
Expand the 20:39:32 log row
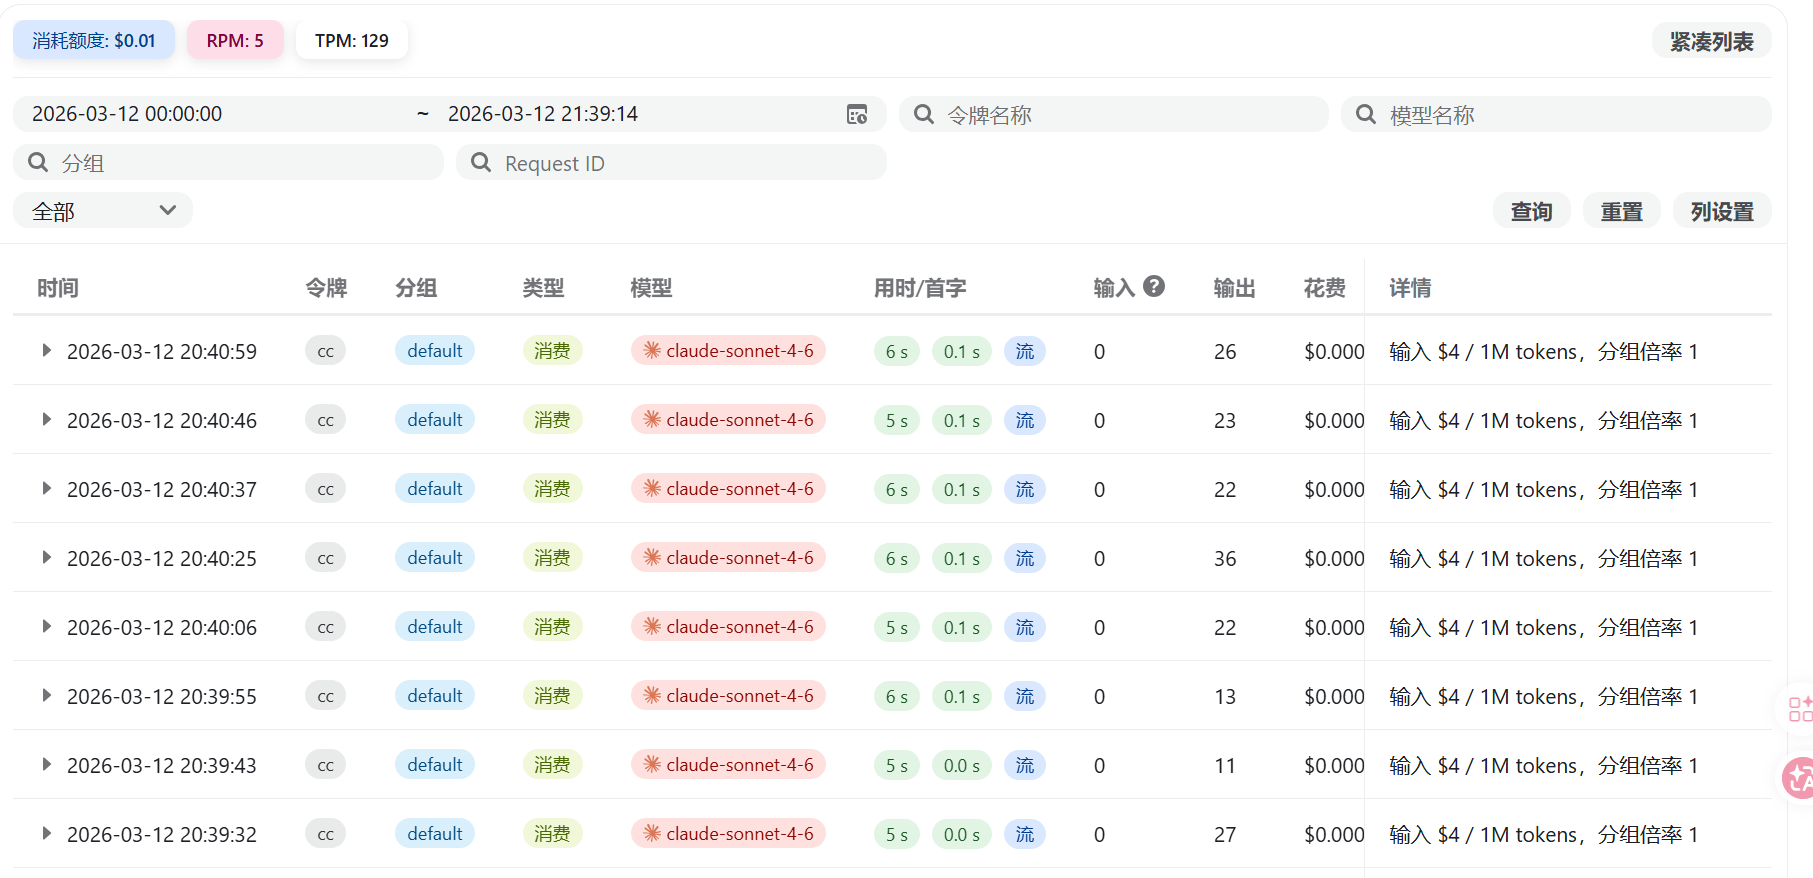(x=46, y=833)
